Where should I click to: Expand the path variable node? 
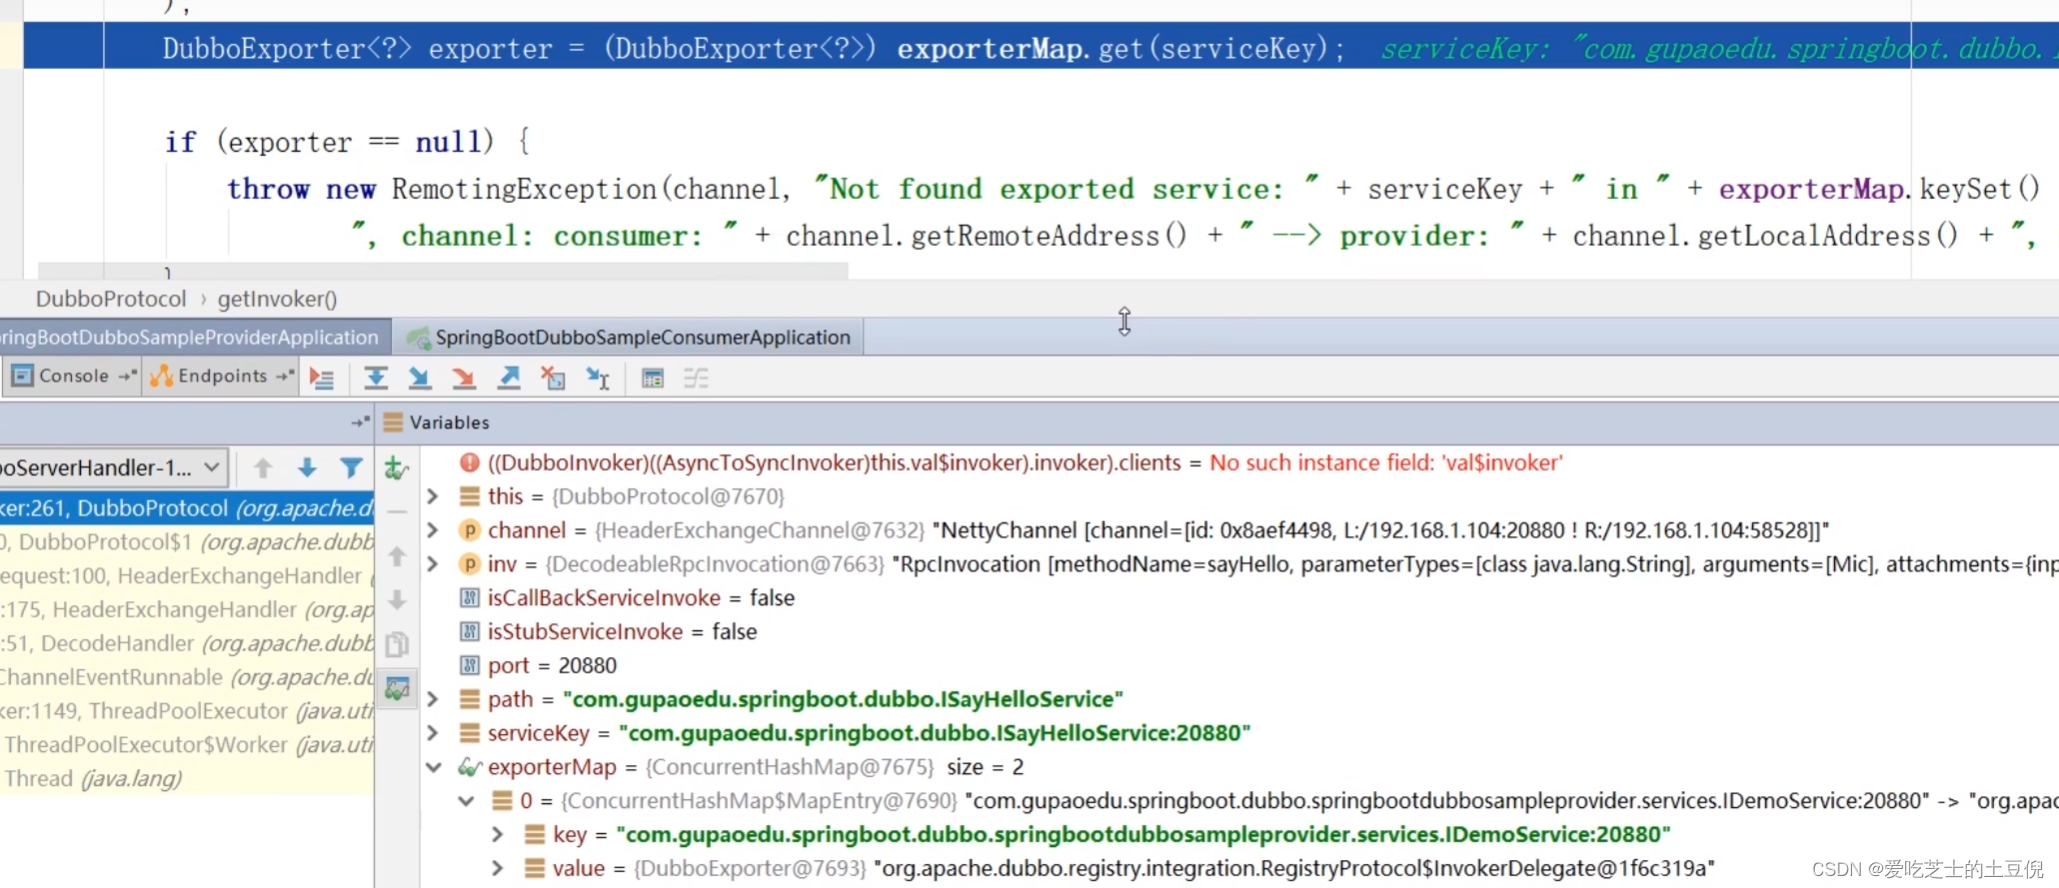tap(433, 699)
